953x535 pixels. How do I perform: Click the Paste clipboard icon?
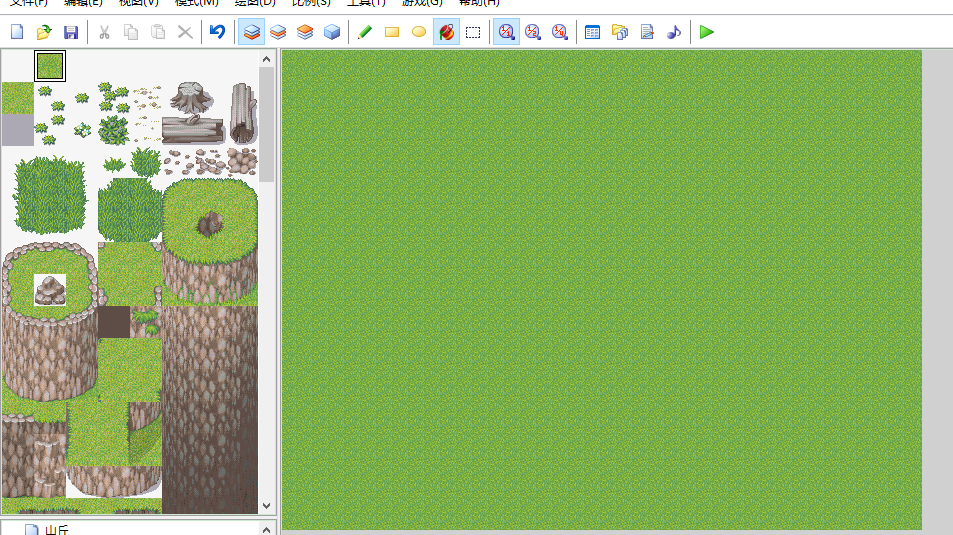[157, 32]
